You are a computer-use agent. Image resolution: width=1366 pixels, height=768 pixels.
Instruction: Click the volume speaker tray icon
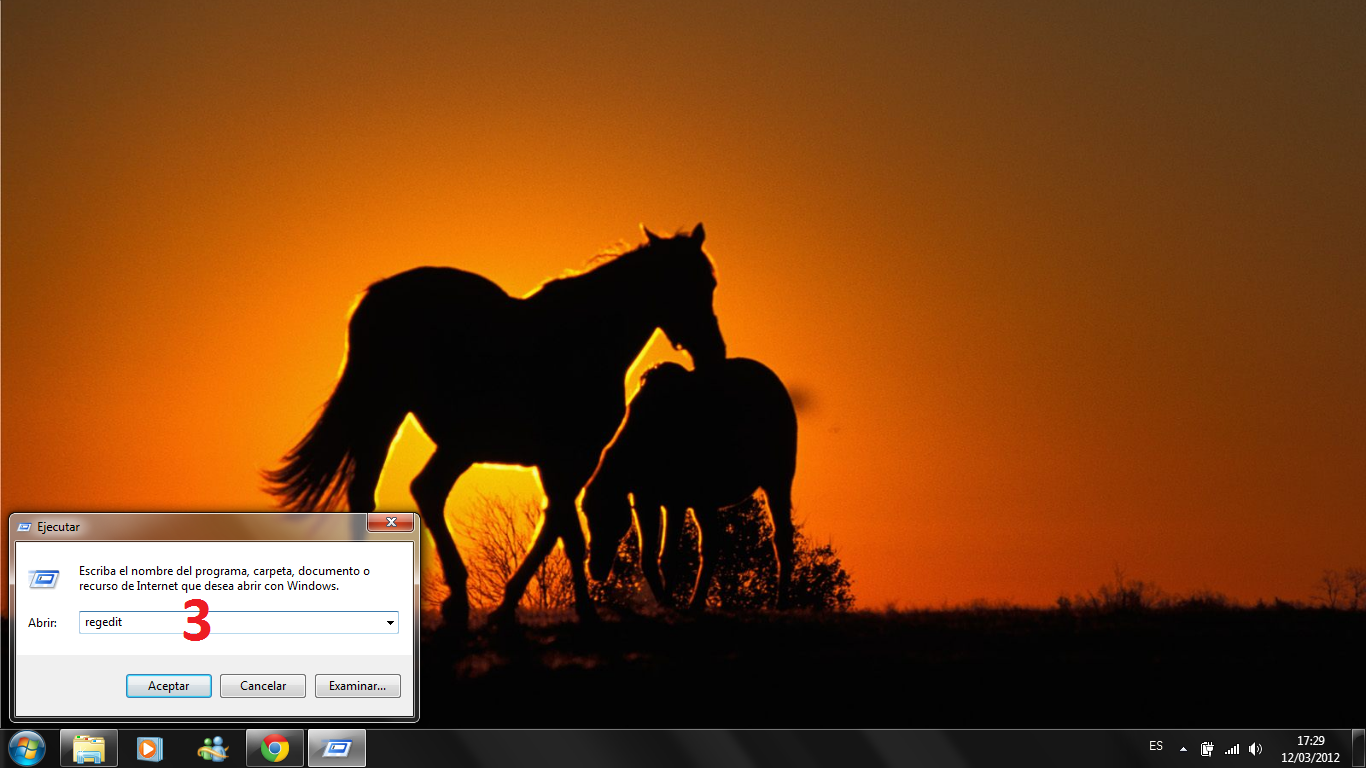(1256, 749)
